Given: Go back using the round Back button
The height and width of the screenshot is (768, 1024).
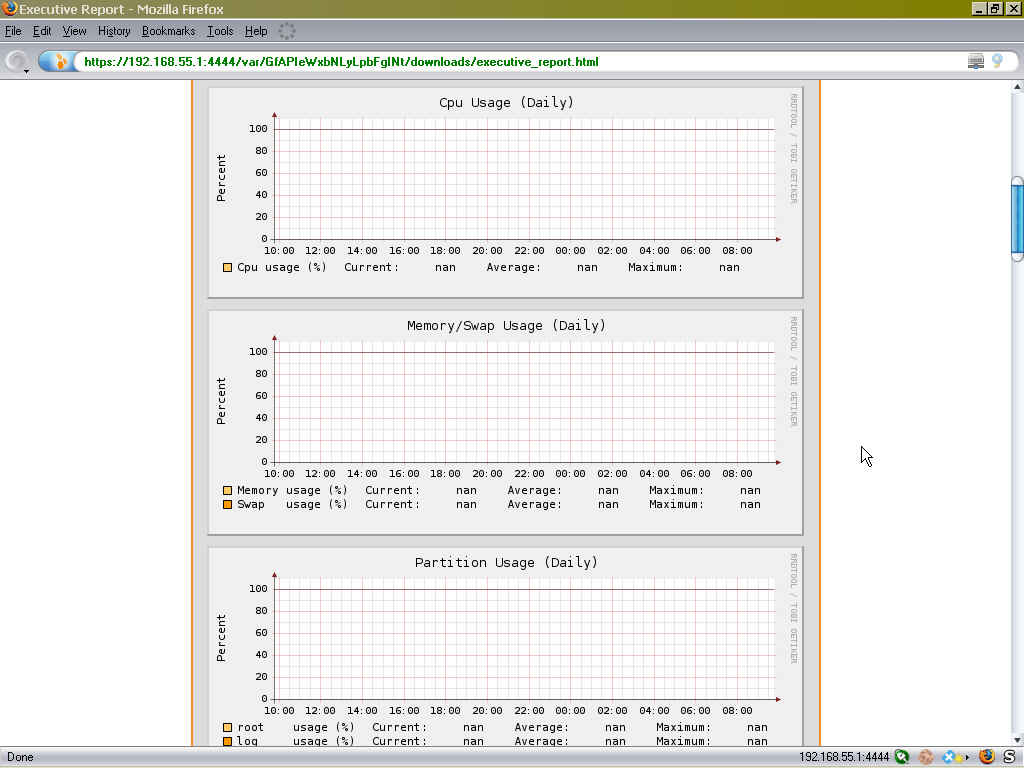Looking at the screenshot, I should click(16, 61).
